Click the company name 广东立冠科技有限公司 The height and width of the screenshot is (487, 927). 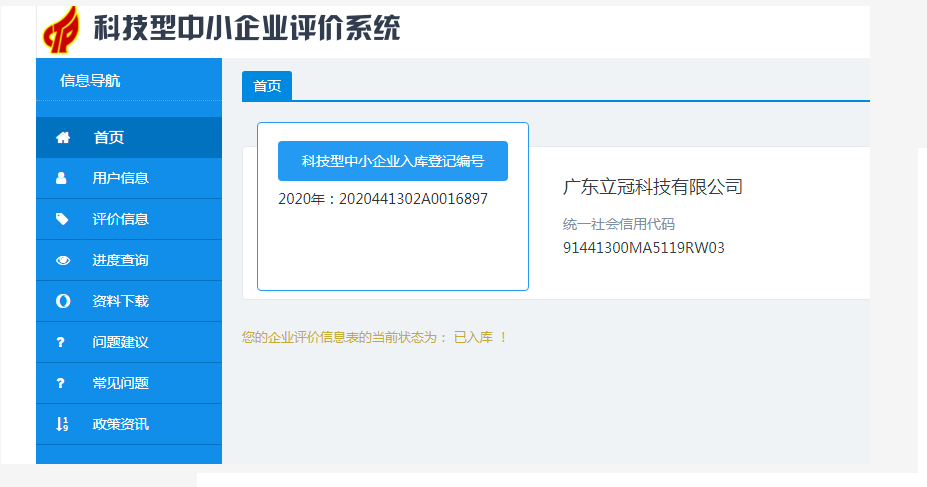tap(652, 187)
